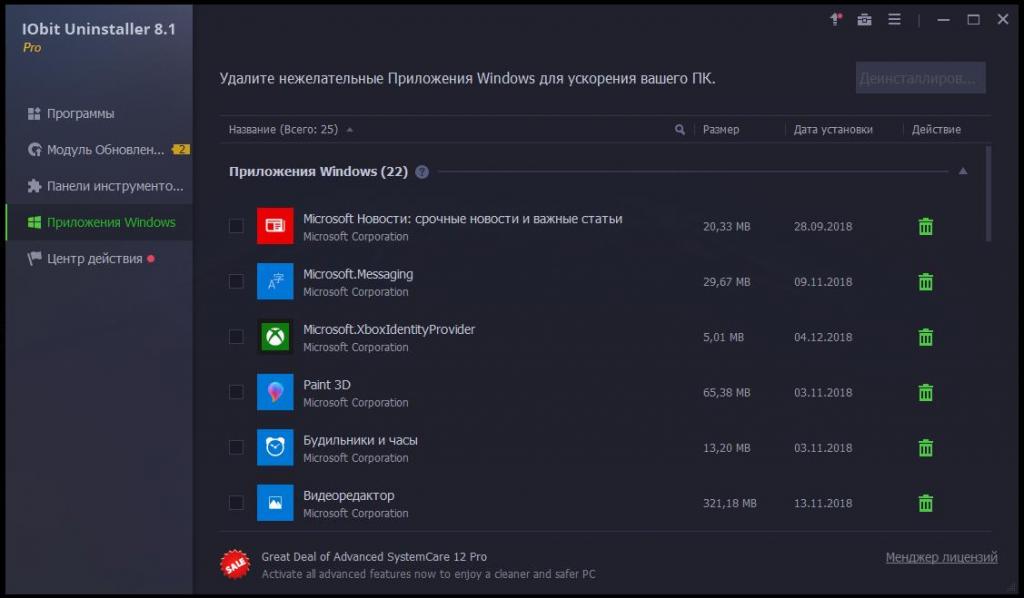Open the hamburger options menu
Viewport: 1024px width, 598px height.
tap(894, 20)
